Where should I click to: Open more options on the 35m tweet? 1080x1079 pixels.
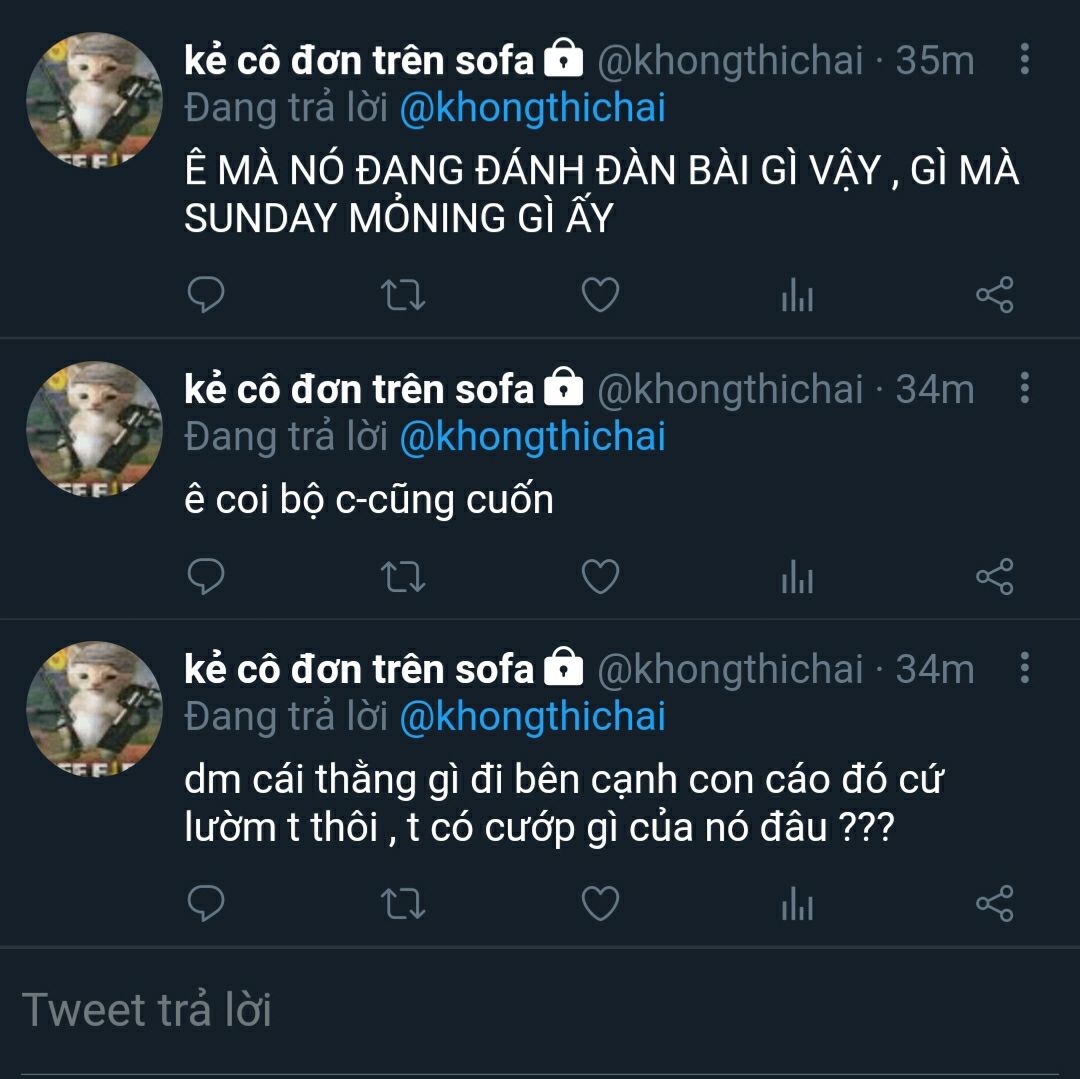(x=1025, y=59)
